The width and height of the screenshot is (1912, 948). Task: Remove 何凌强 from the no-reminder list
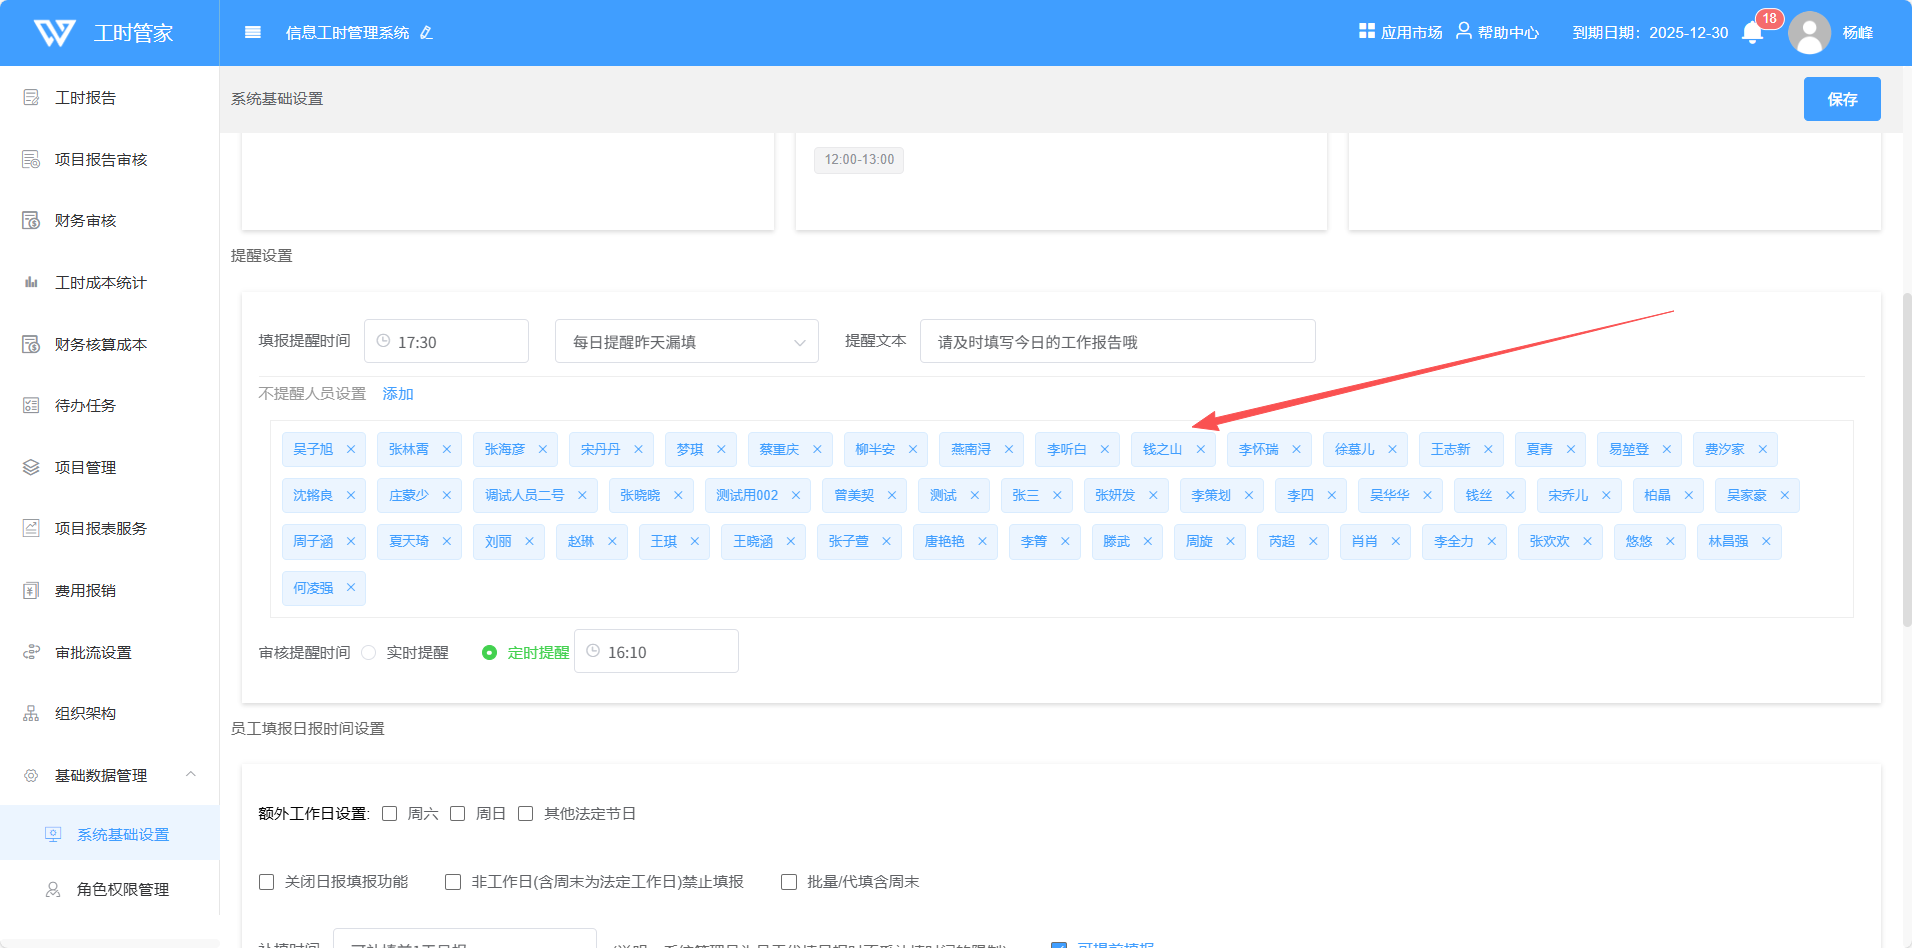[351, 587]
